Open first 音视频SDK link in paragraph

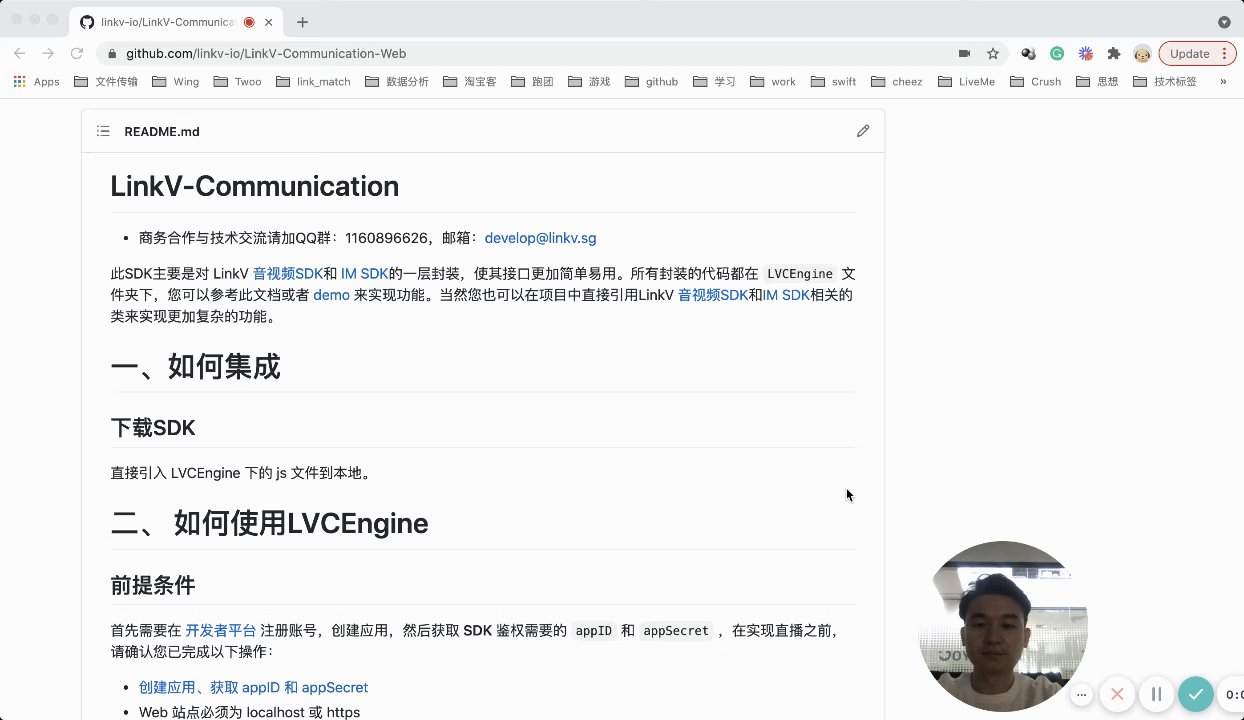(288, 273)
